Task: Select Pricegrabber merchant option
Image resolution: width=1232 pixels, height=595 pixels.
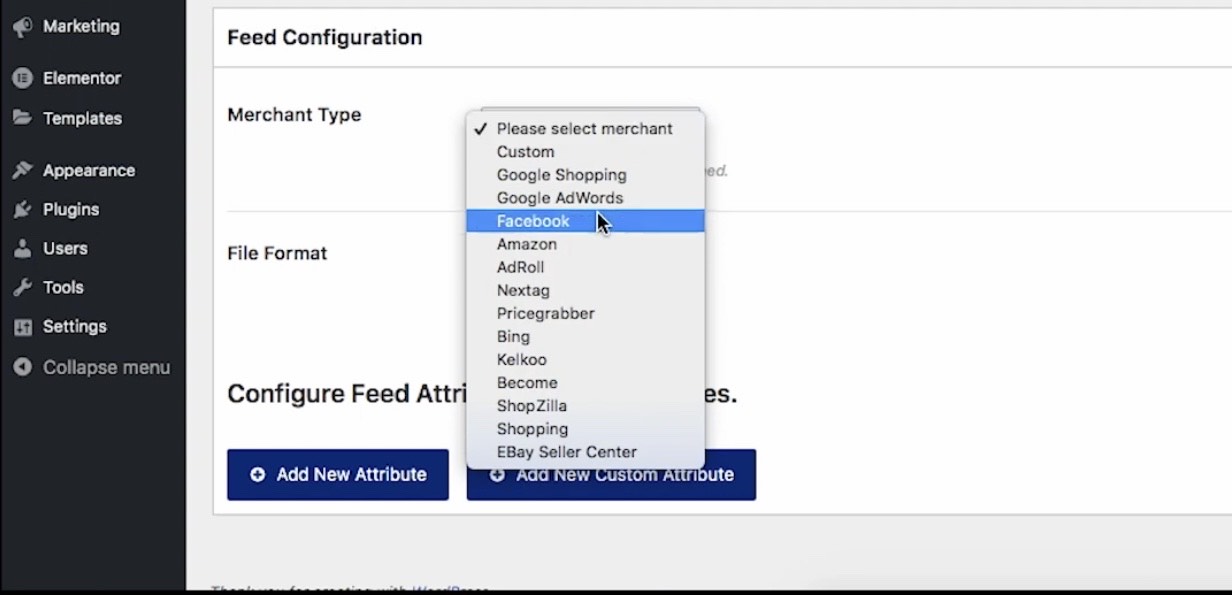Action: (x=585, y=313)
